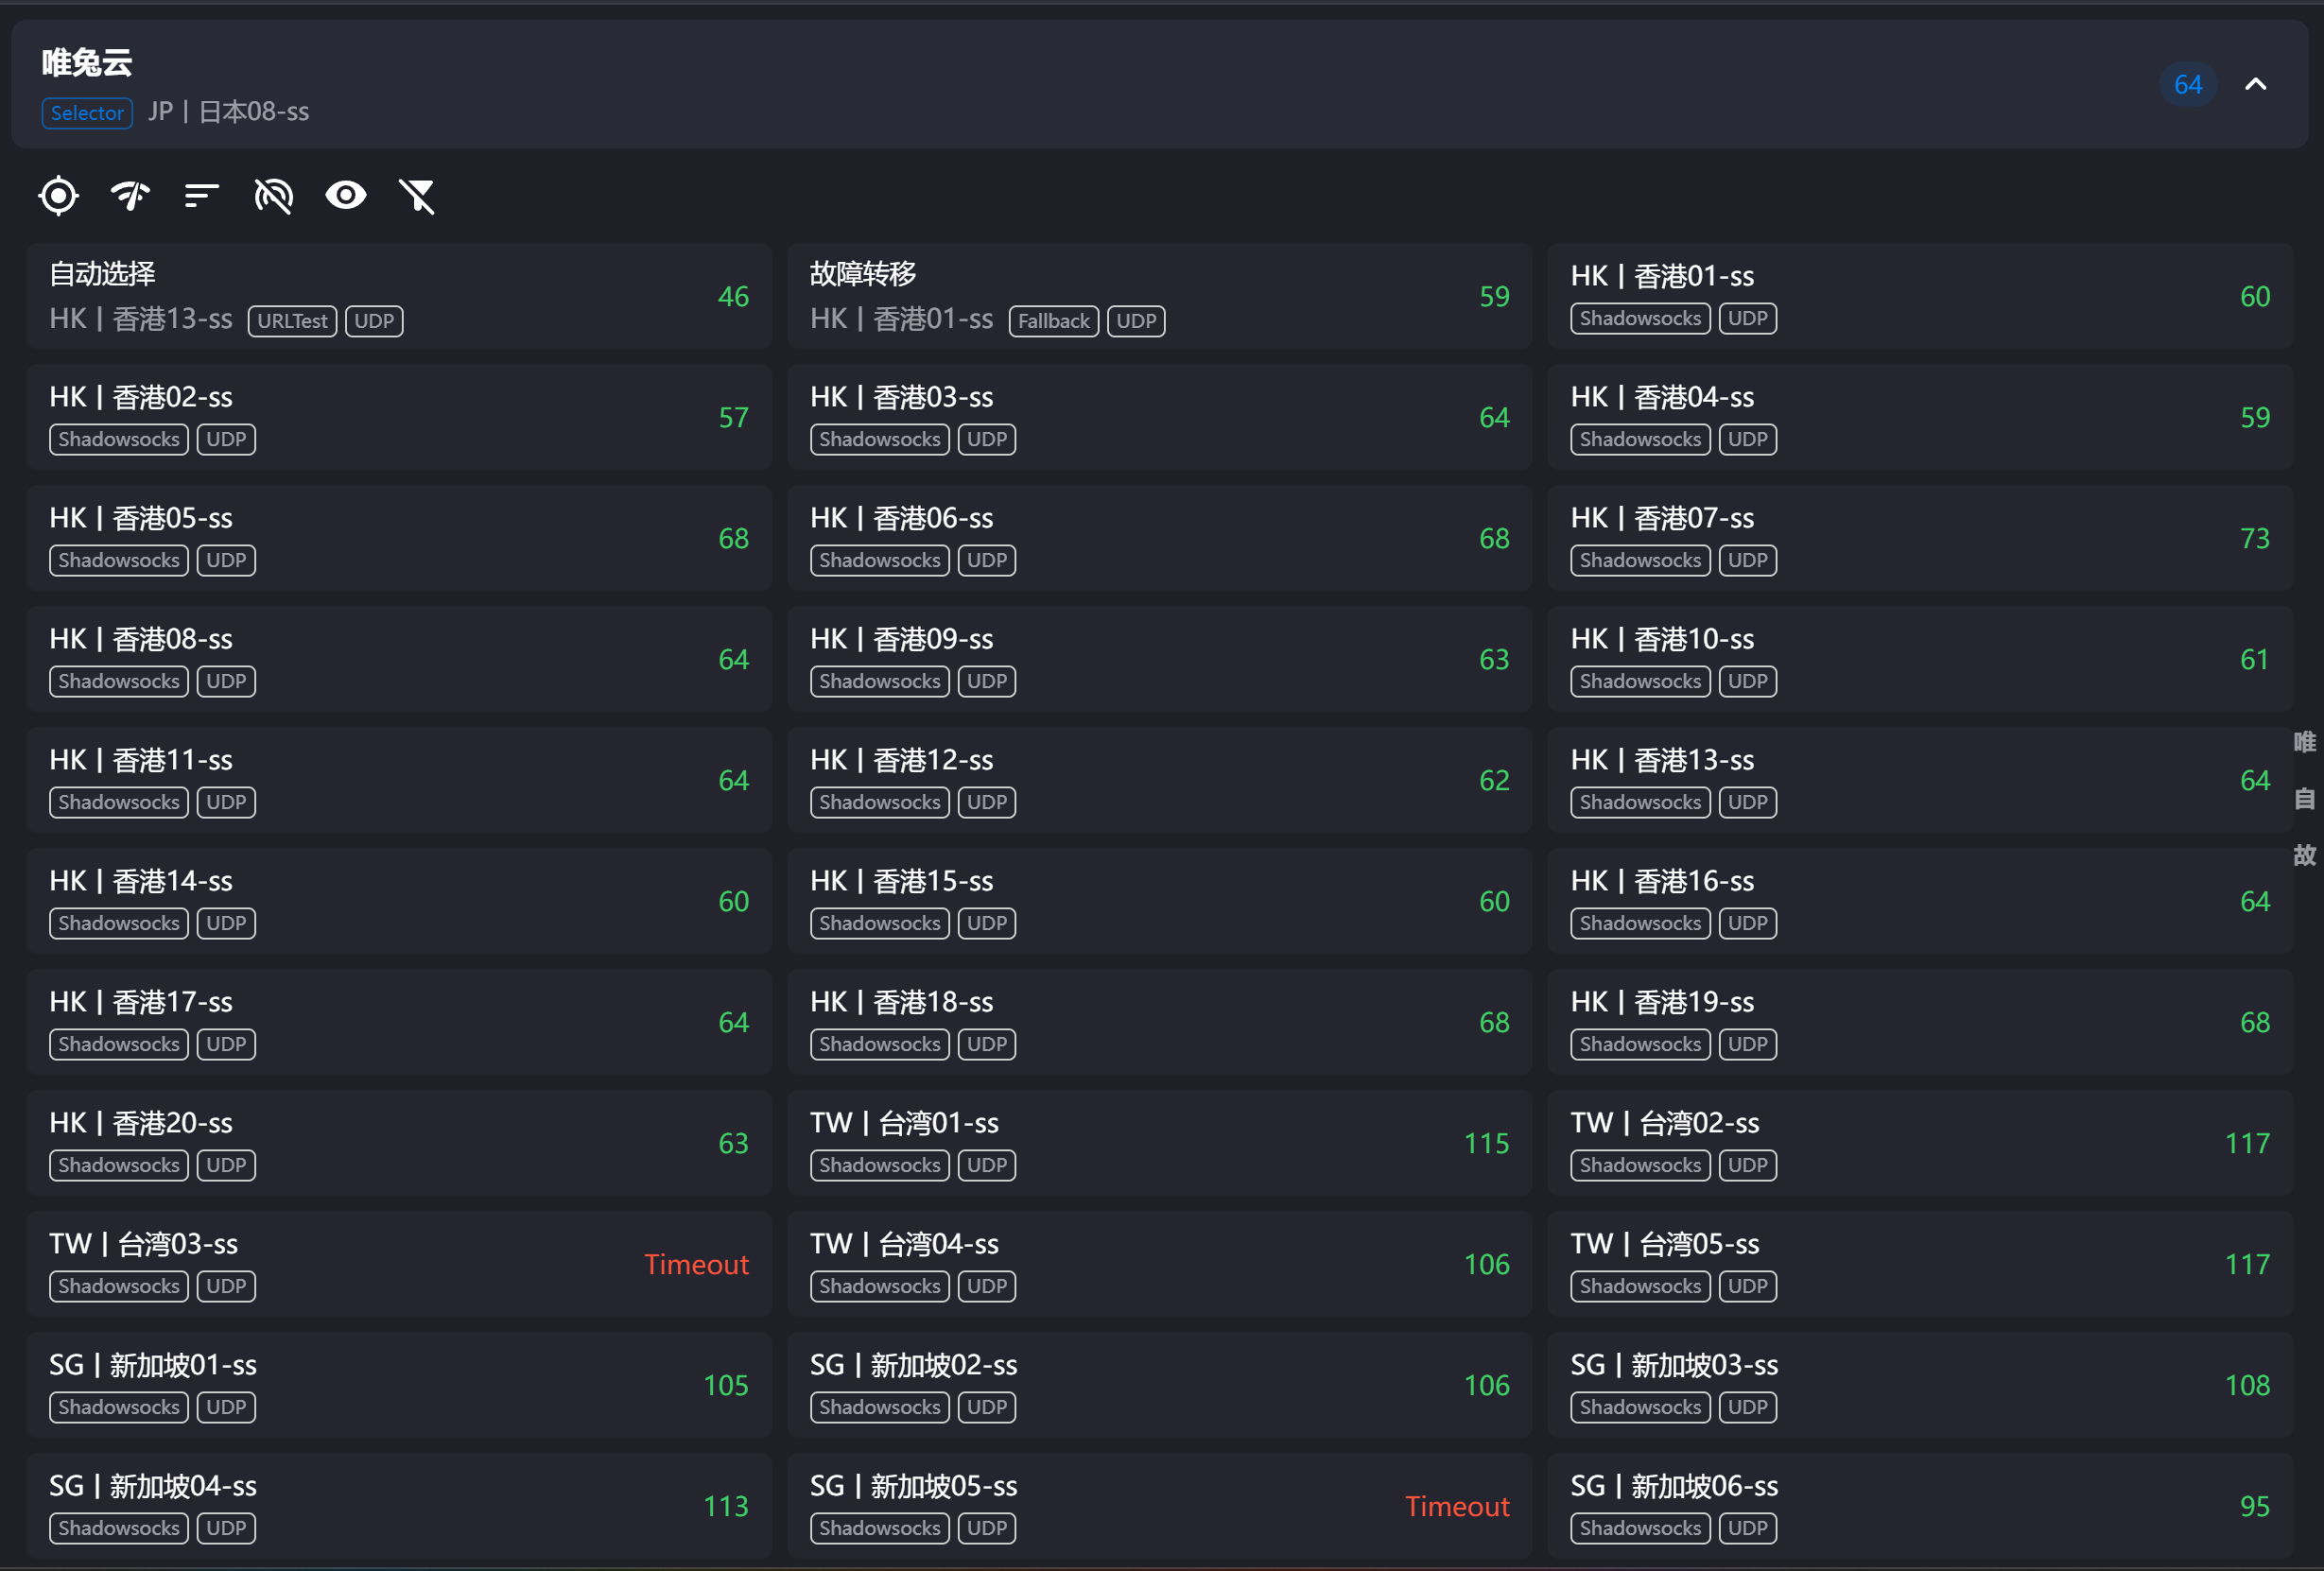The image size is (2324, 1571).
Task: Click latency 95 on SG 新加坡06-ss
Action: pos(2254,1506)
